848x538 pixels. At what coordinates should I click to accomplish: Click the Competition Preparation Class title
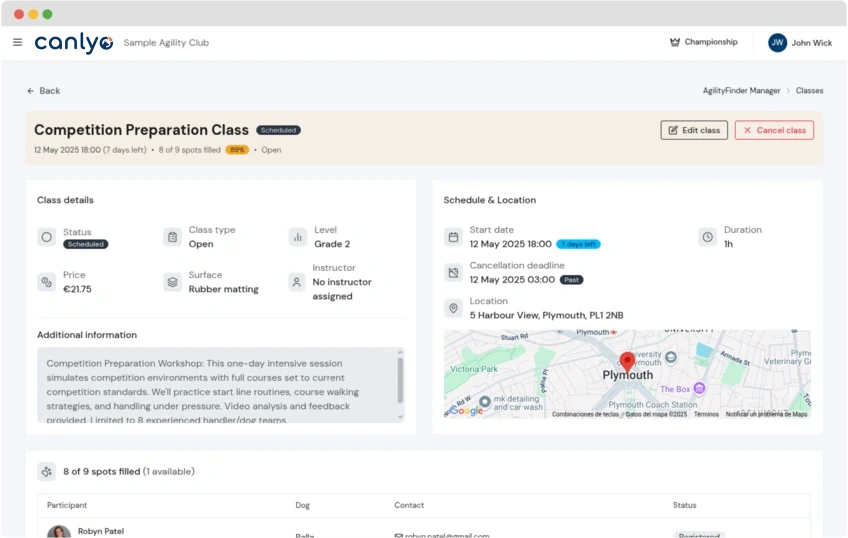(141, 130)
